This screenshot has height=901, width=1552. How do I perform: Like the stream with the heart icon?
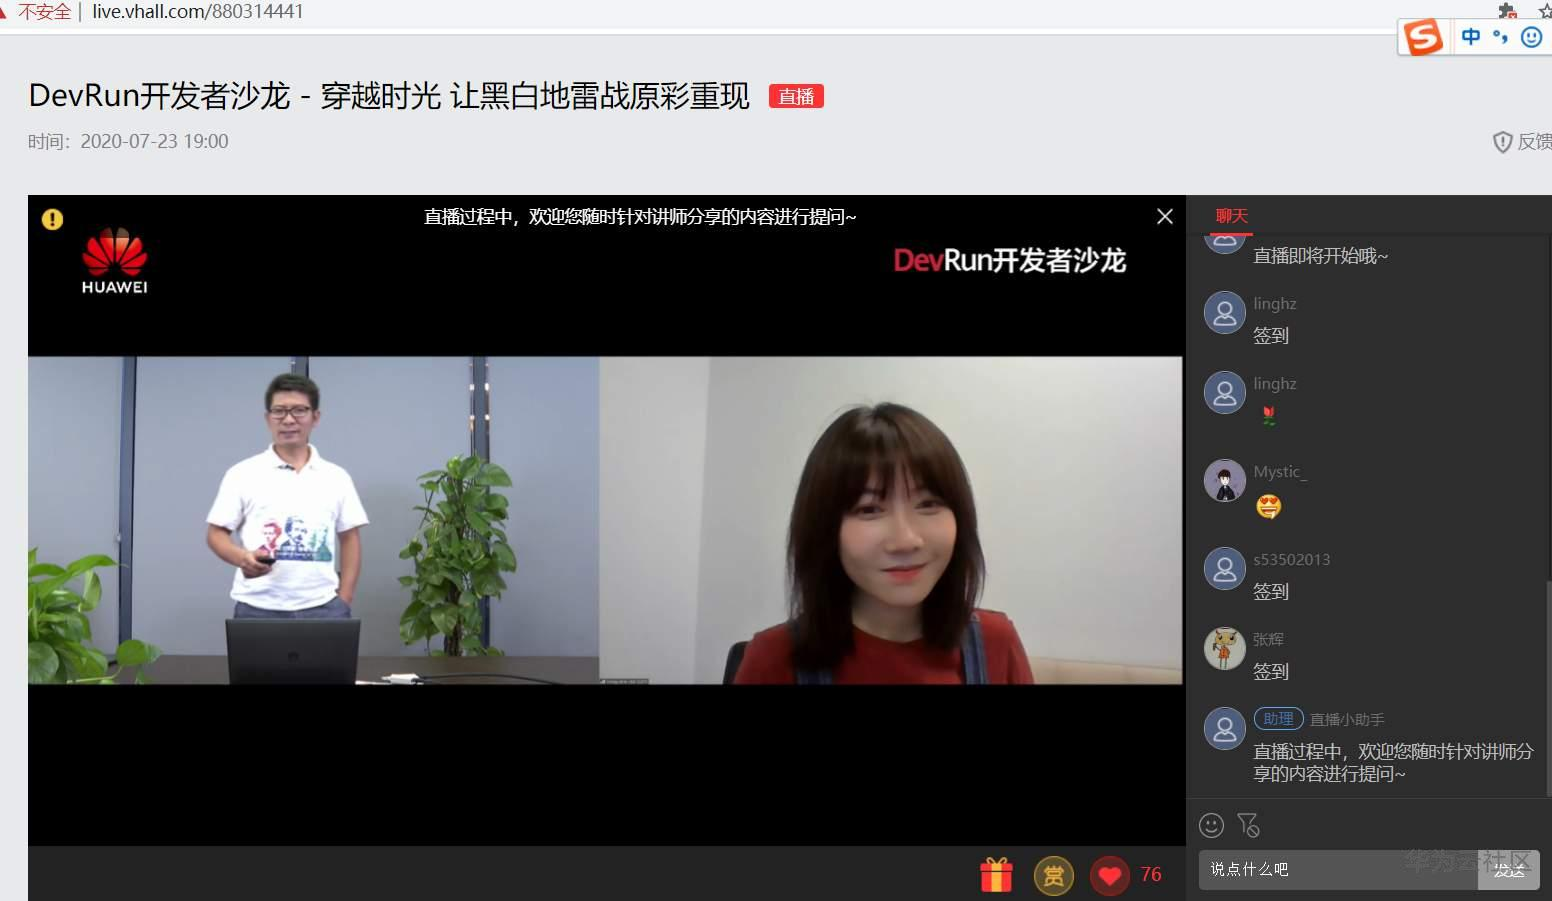1109,876
